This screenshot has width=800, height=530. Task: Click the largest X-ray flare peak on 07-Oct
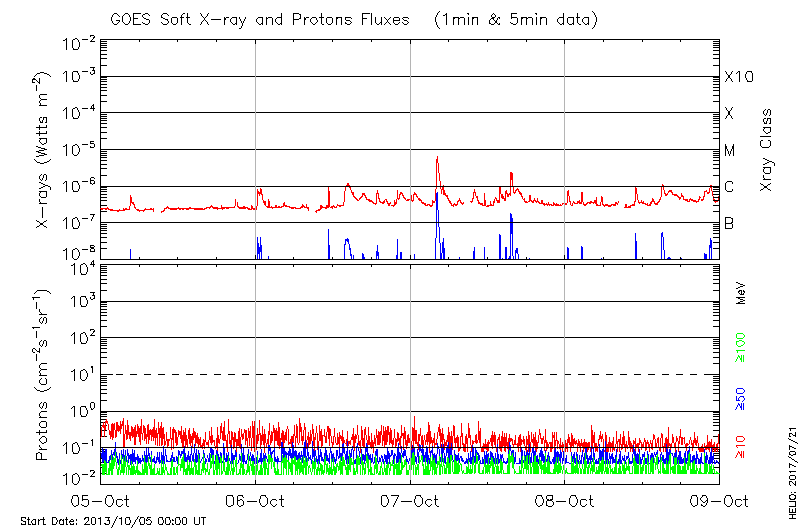point(437,159)
